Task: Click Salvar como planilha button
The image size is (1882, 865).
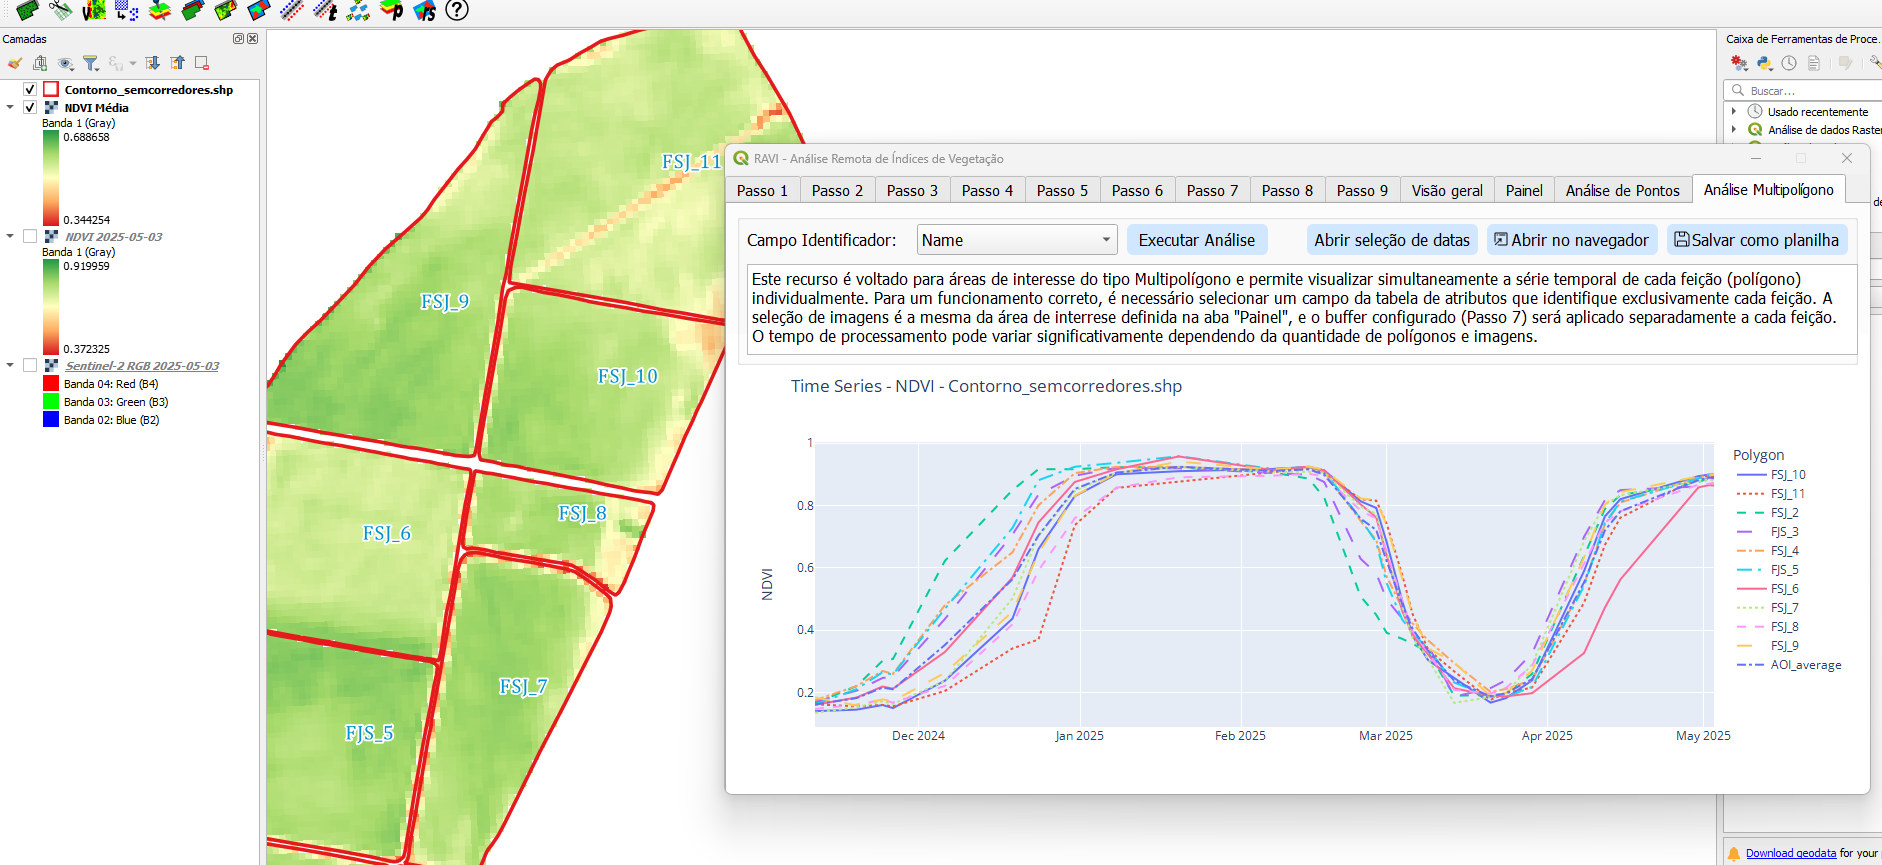Action: click(1756, 240)
